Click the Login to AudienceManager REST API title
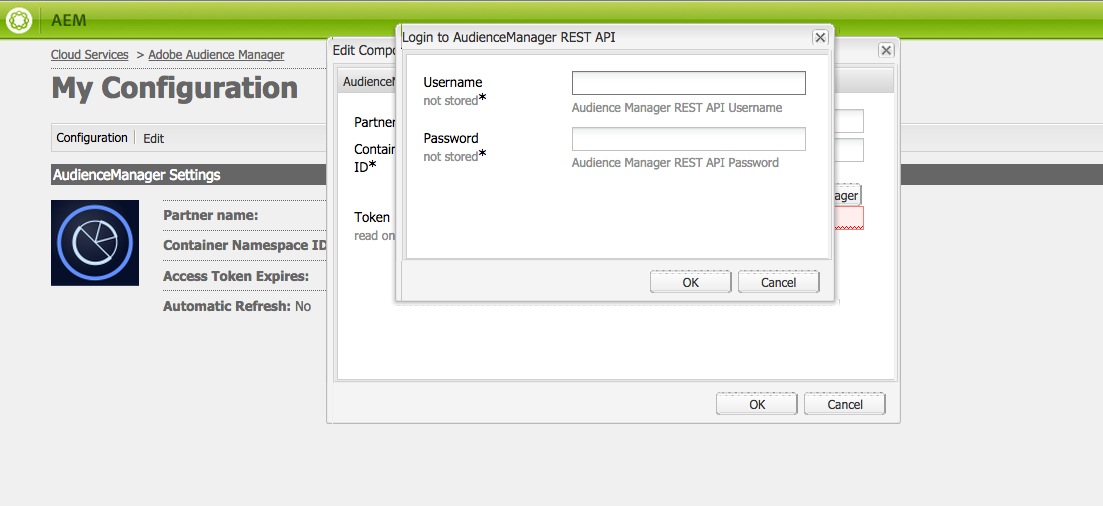1103x506 pixels. (x=508, y=37)
